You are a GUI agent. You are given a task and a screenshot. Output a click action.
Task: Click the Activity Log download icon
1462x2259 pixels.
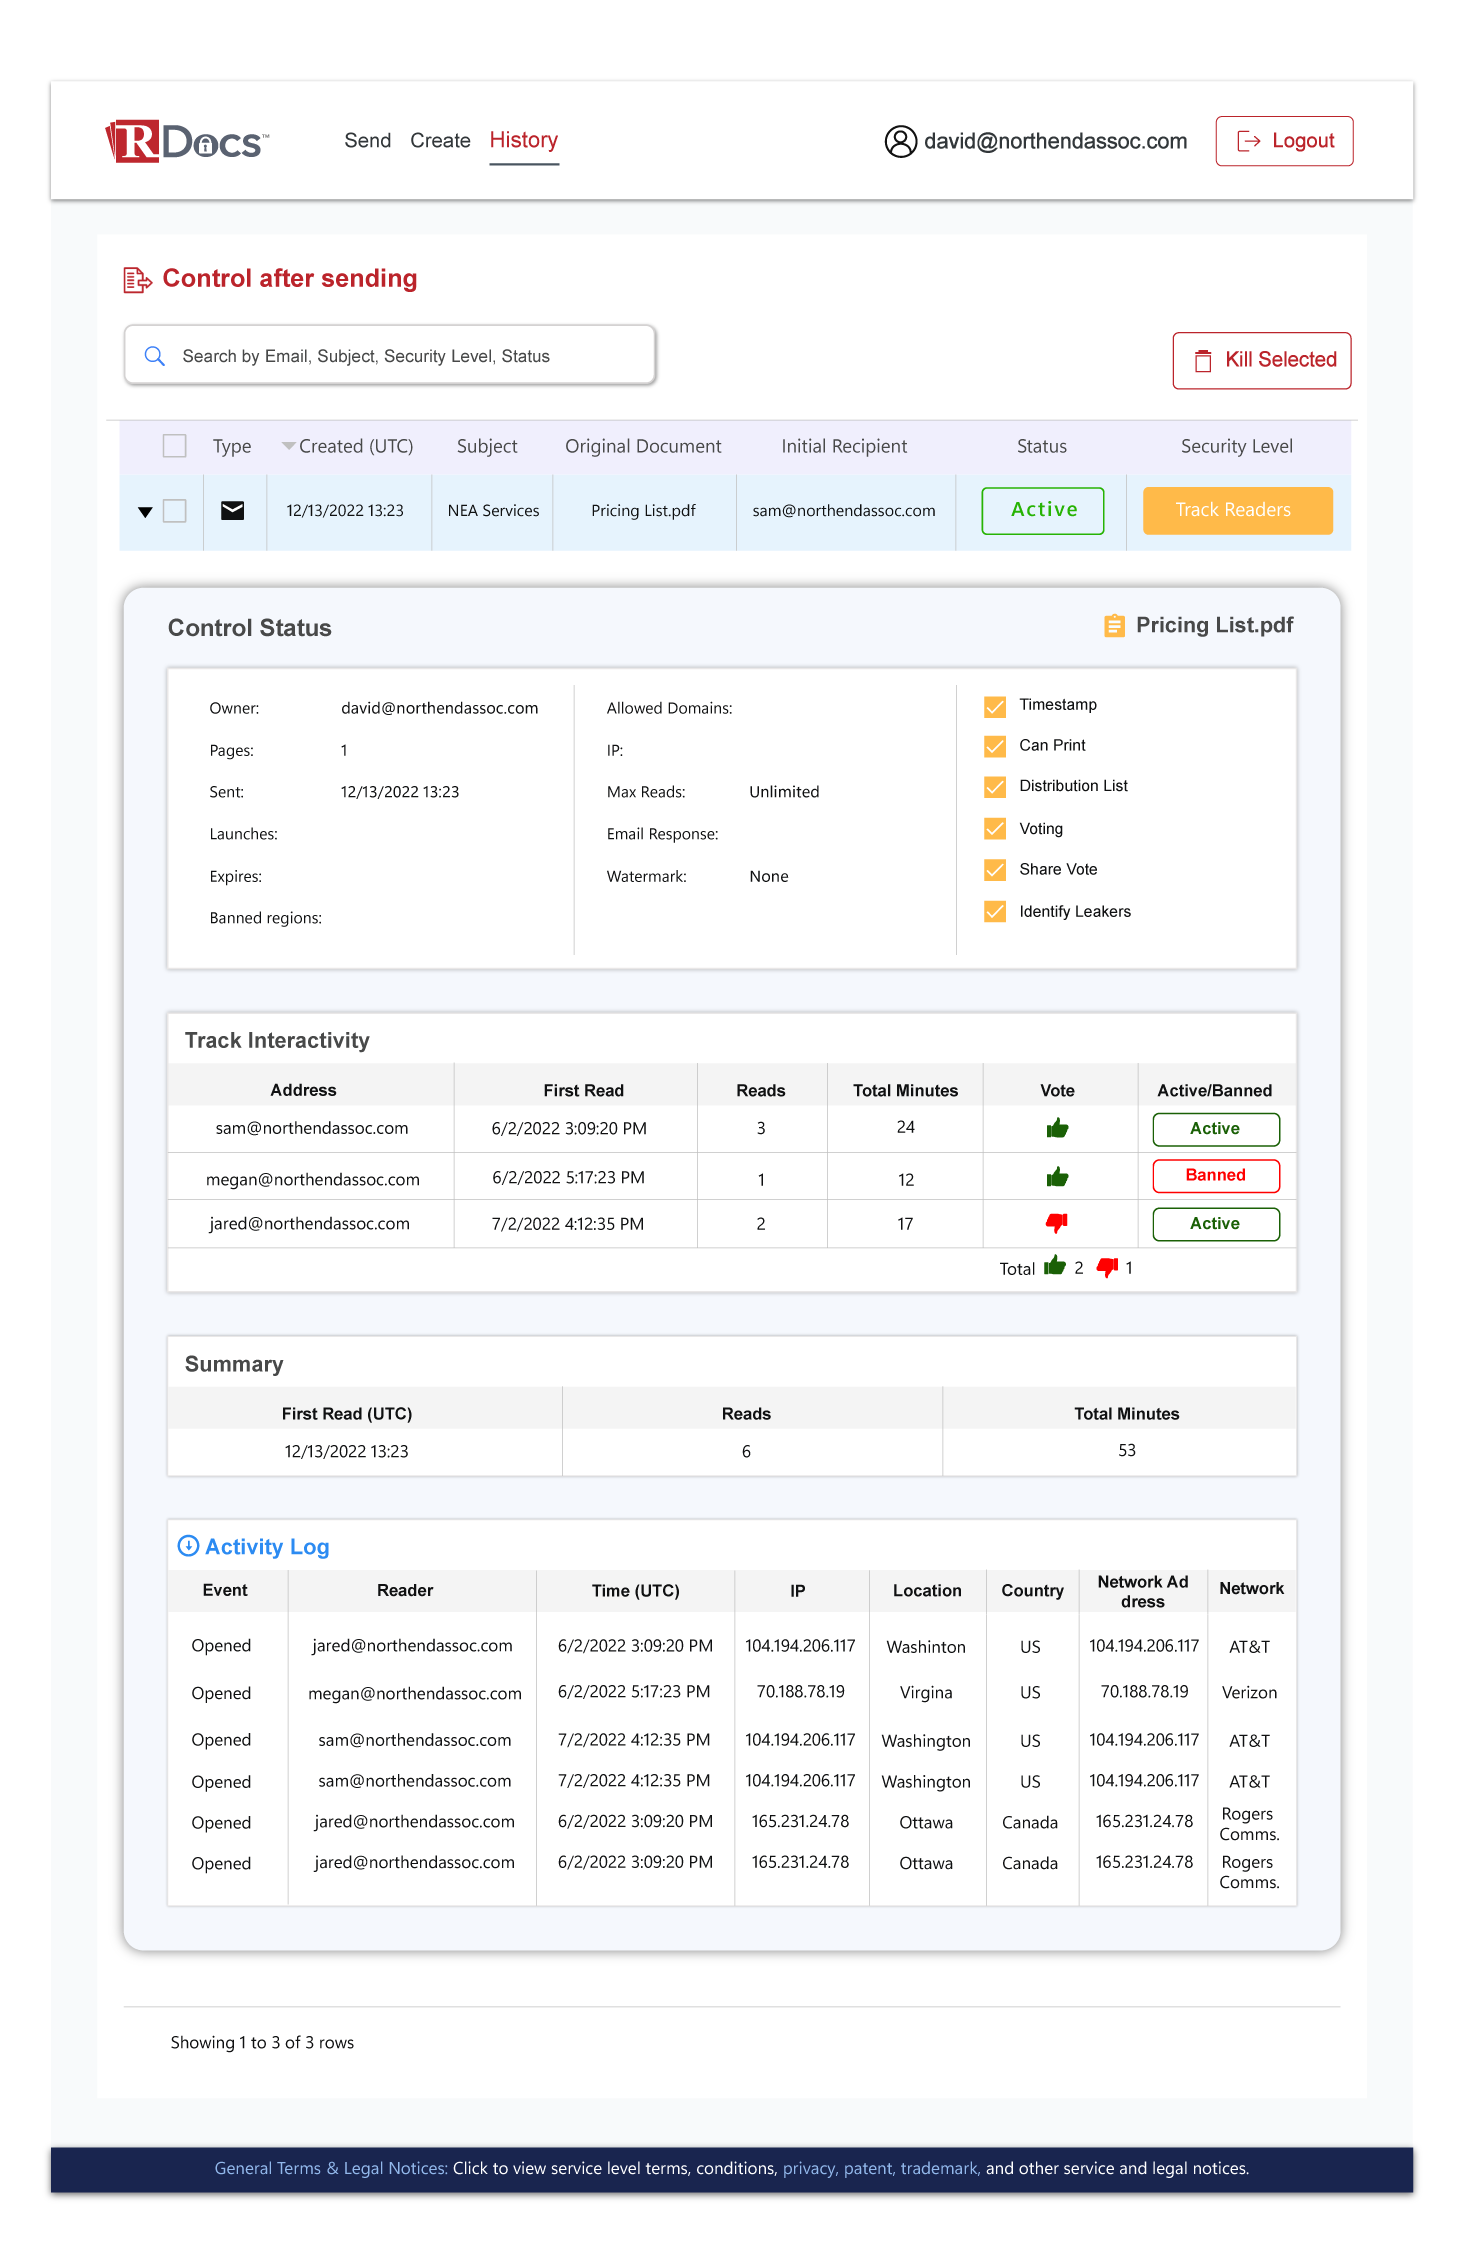(x=188, y=1546)
